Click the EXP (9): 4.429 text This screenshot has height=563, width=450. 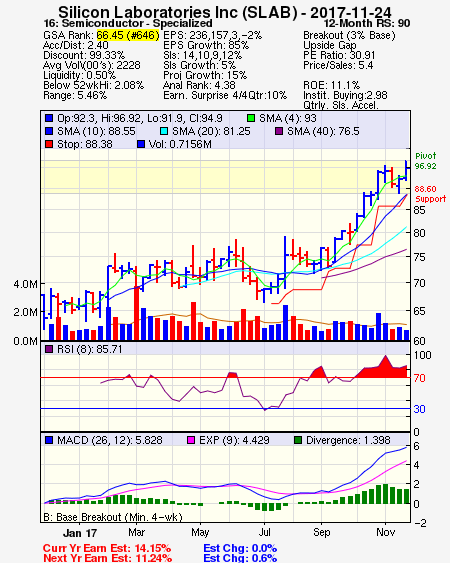point(234,440)
